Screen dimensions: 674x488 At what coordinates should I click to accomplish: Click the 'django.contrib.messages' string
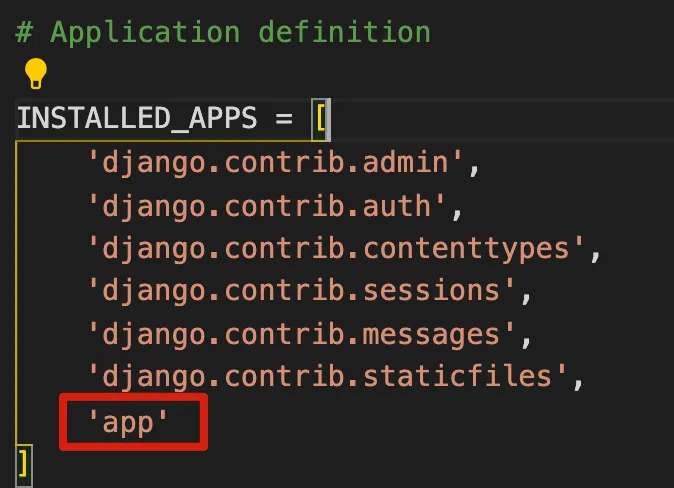(x=301, y=334)
